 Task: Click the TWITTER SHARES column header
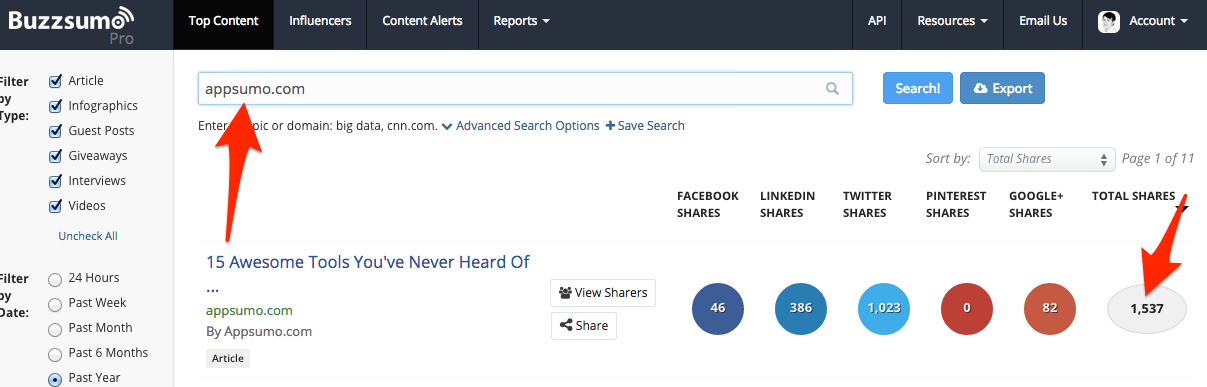[867, 204]
